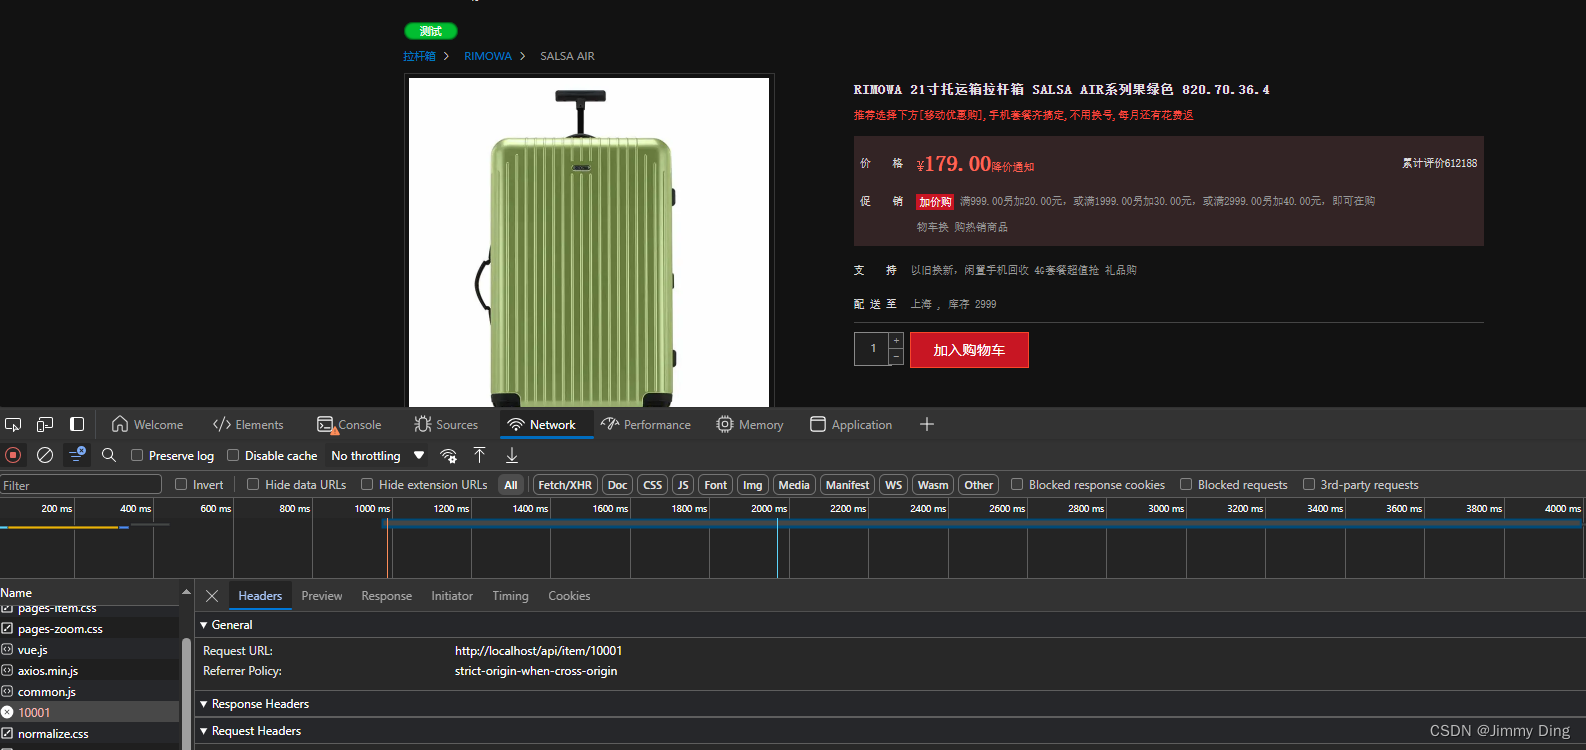Click the Application window icon
The image size is (1586, 750).
click(818, 424)
